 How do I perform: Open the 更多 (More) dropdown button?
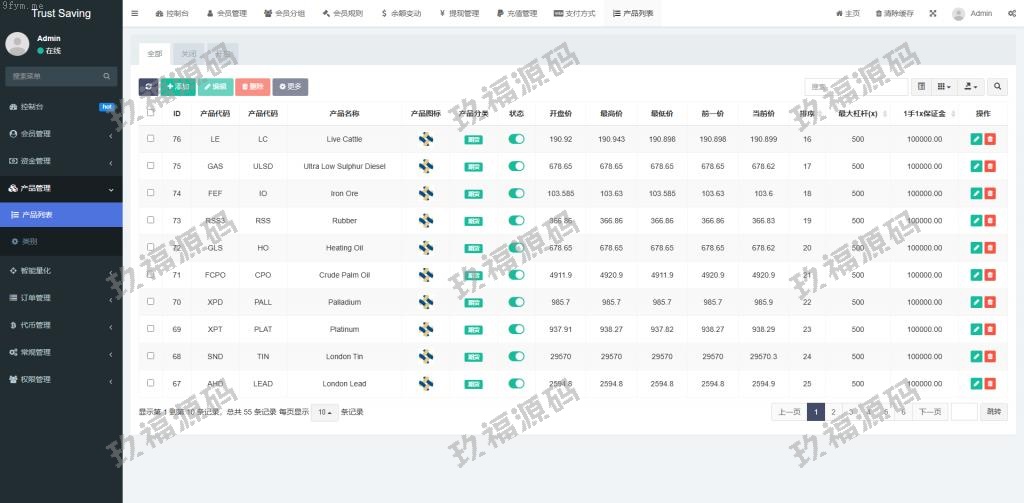(289, 87)
